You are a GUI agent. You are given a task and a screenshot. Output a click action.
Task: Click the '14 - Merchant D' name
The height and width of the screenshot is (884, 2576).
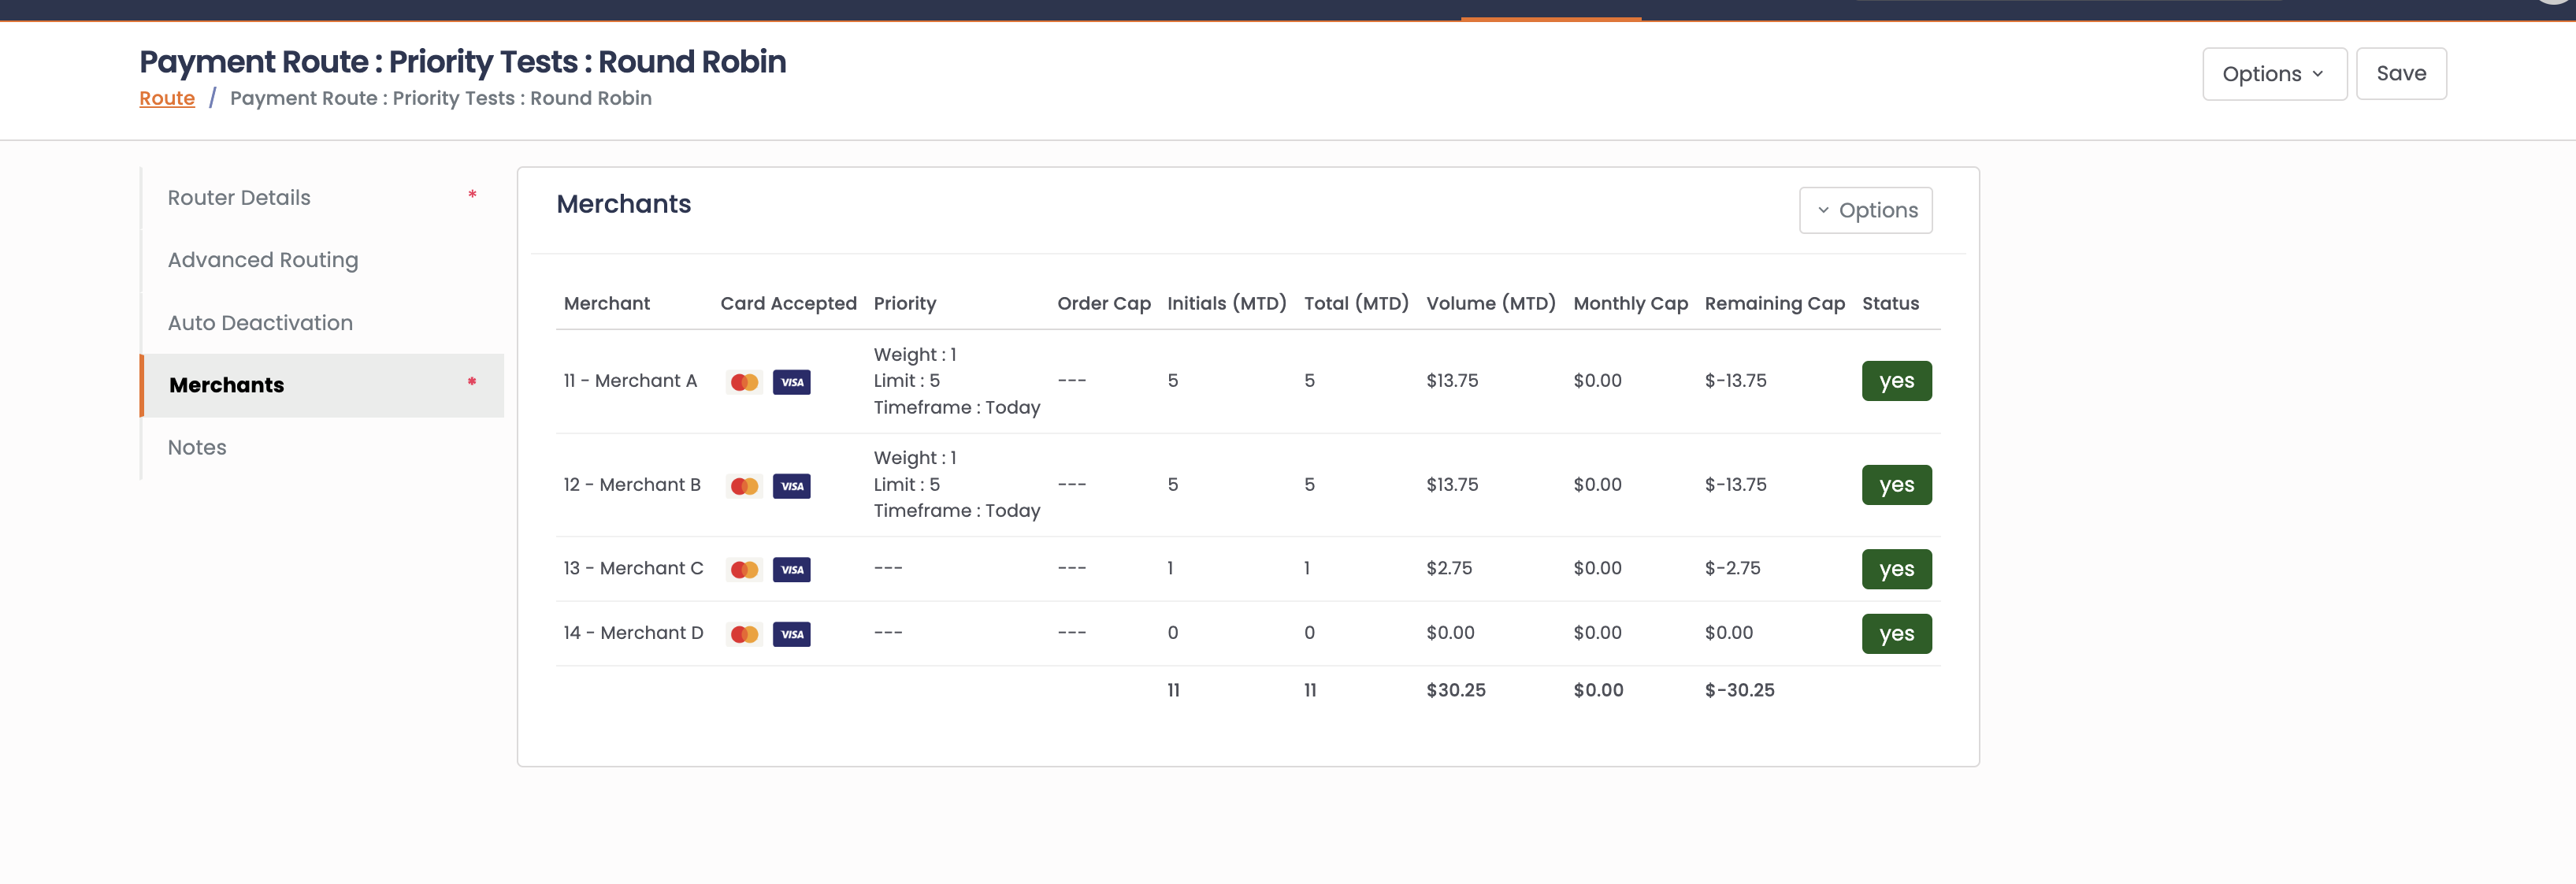click(x=633, y=633)
